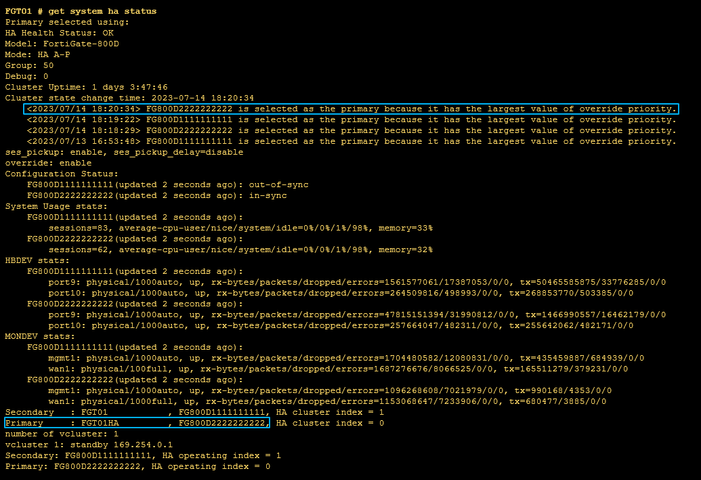Image resolution: width=701 pixels, height=480 pixels.
Task: Click the 'sessions=62' usage line
Action: pos(241,250)
